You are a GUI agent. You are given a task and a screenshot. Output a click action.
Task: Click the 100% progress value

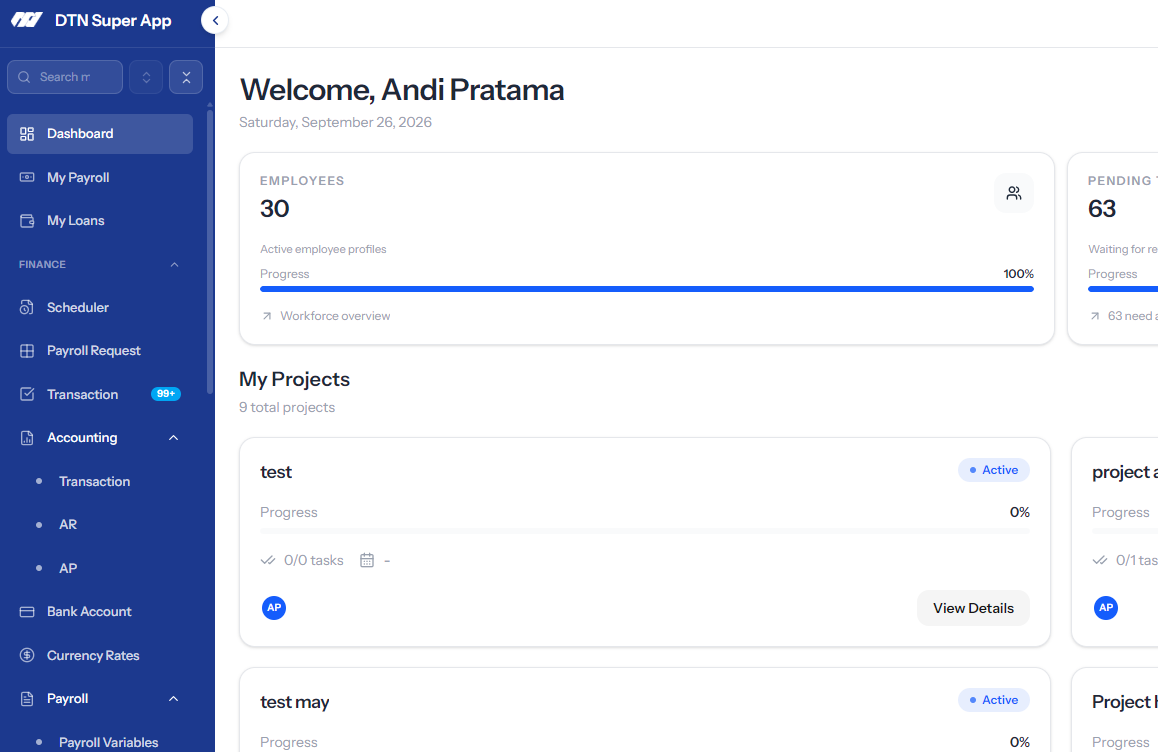pos(1018,274)
